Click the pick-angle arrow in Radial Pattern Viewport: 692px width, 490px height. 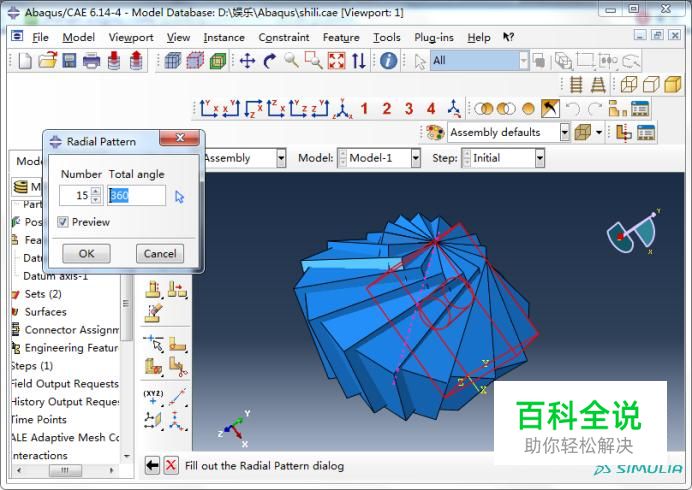pyautogui.click(x=179, y=196)
